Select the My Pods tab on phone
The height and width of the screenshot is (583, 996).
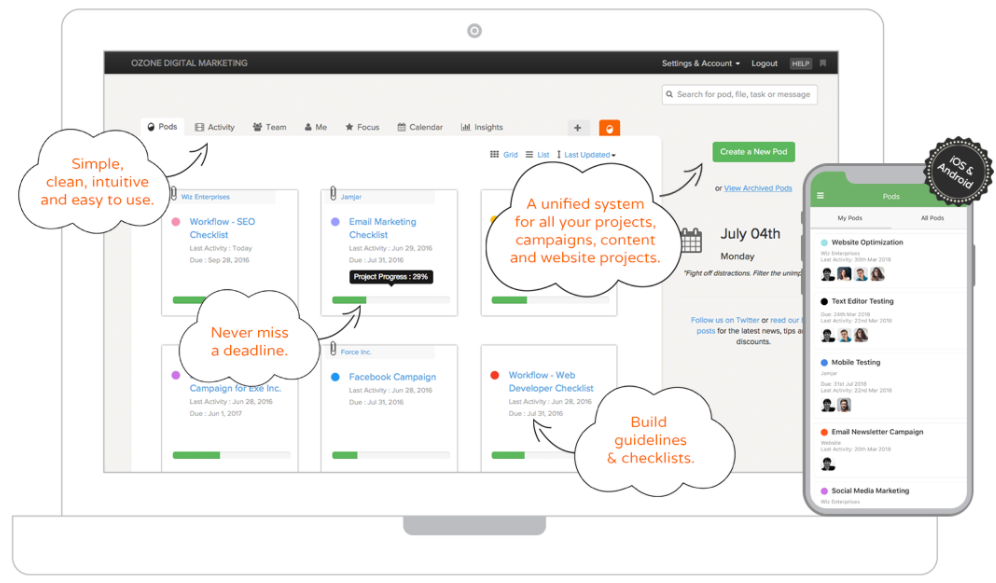tap(850, 218)
